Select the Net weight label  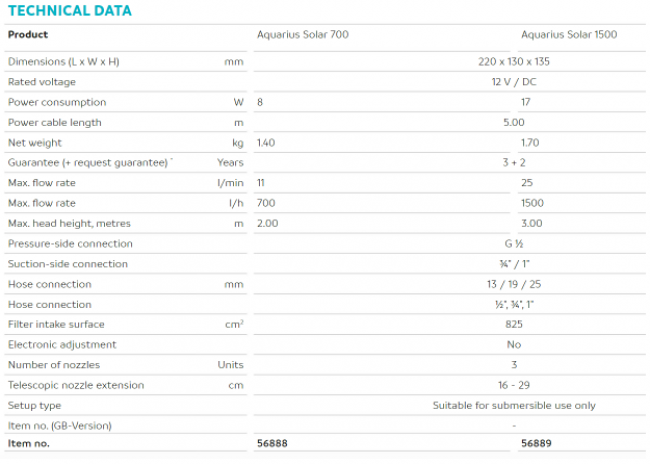[34, 143]
